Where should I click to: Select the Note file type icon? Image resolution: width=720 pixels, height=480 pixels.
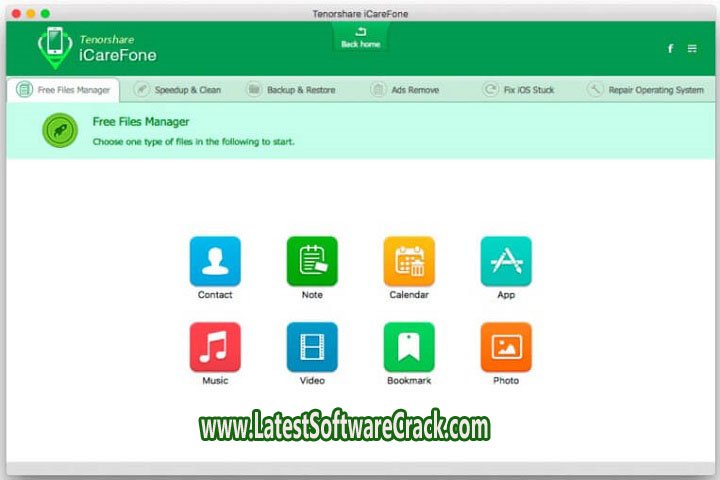point(312,261)
